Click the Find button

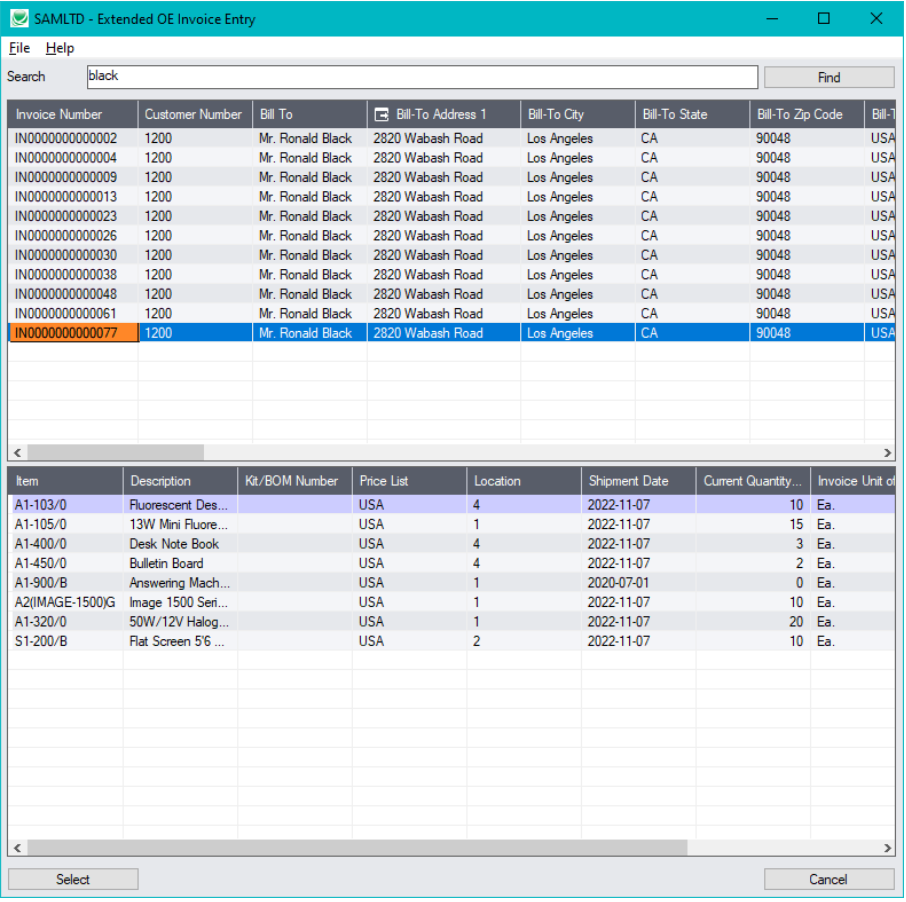point(829,77)
